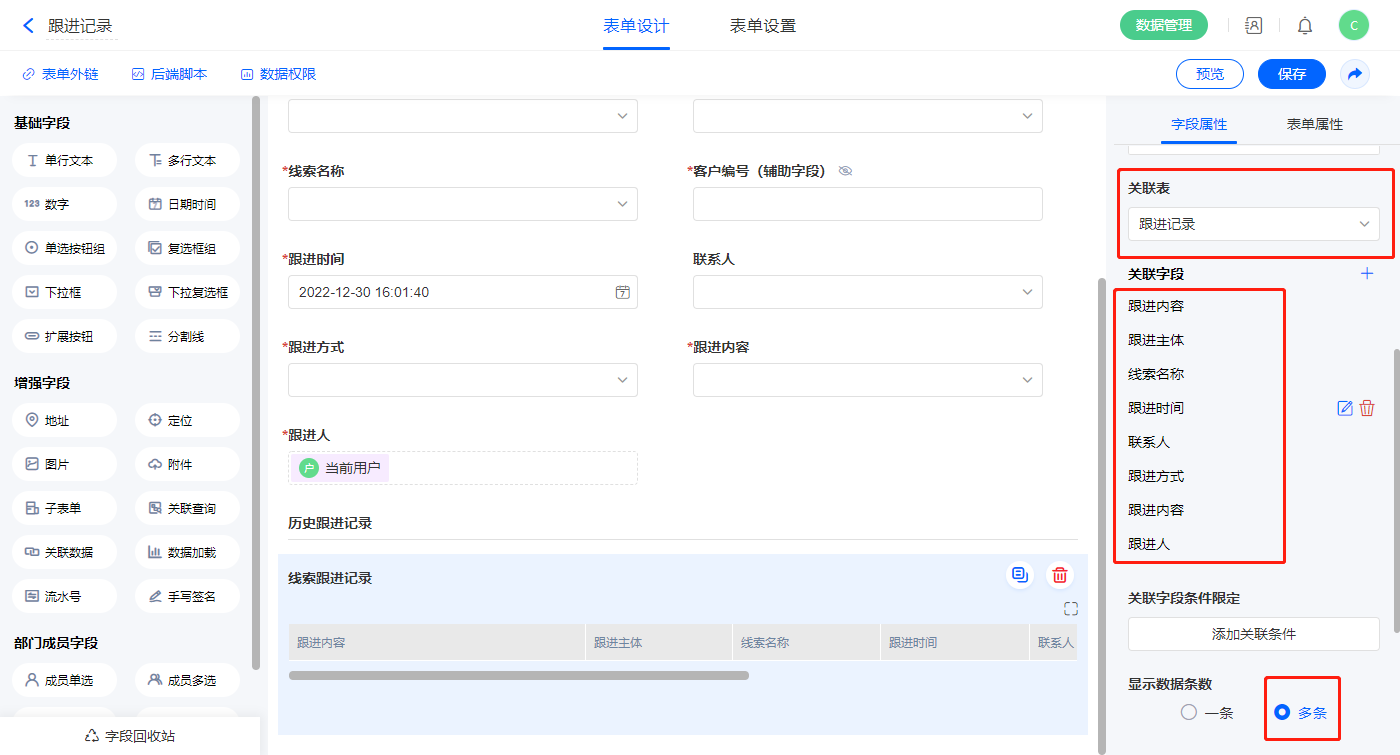Click the 保存 button
This screenshot has height=755, width=1400.
[1291, 74]
